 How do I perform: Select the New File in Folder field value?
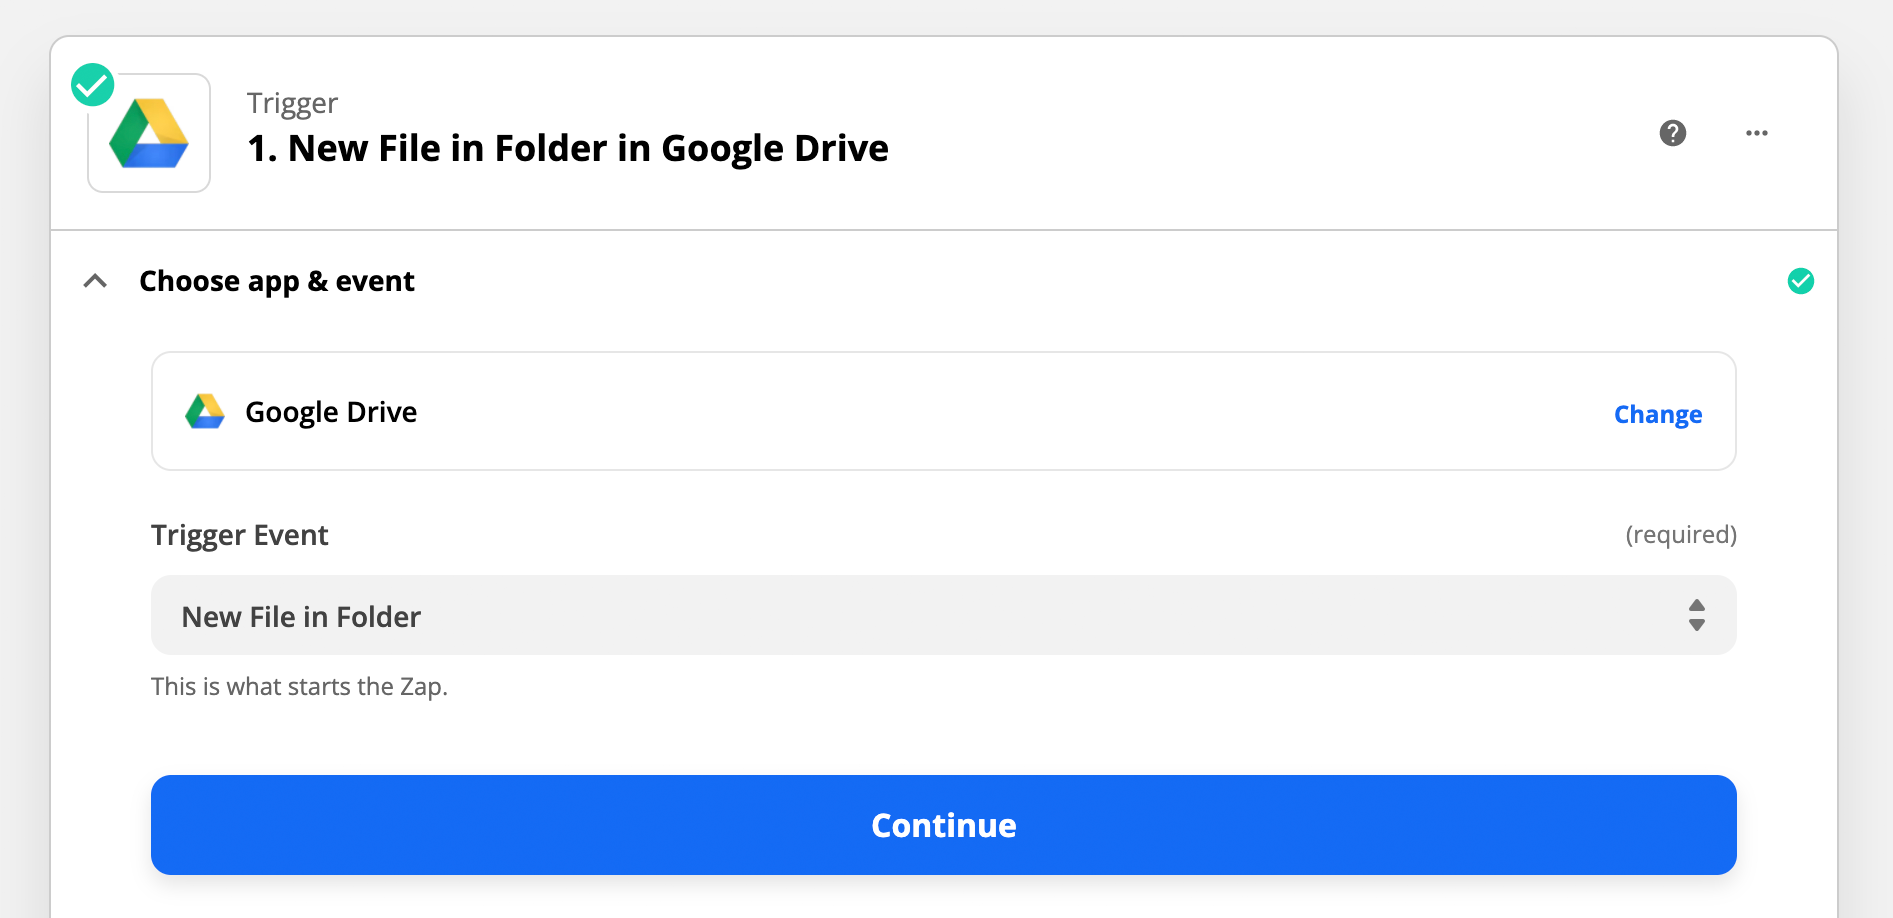click(300, 616)
